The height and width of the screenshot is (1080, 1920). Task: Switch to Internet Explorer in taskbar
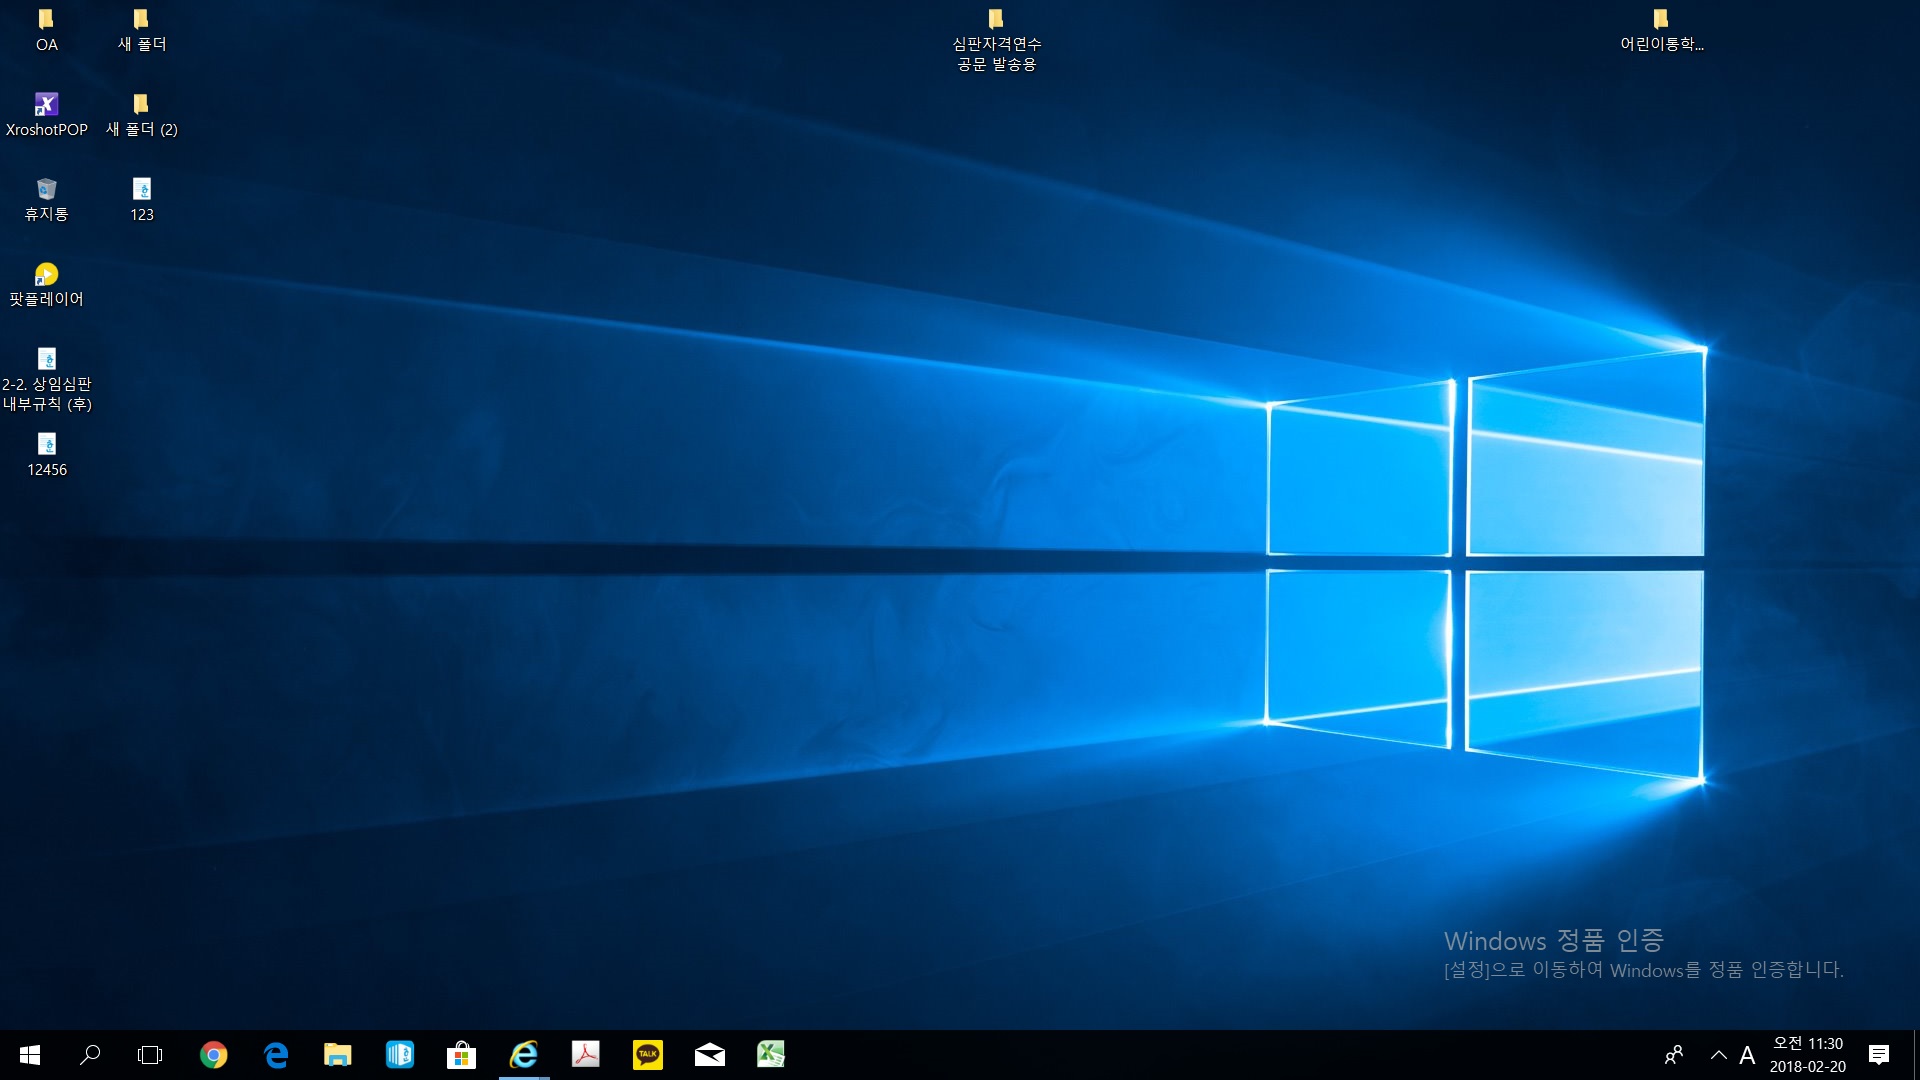[523, 1055]
